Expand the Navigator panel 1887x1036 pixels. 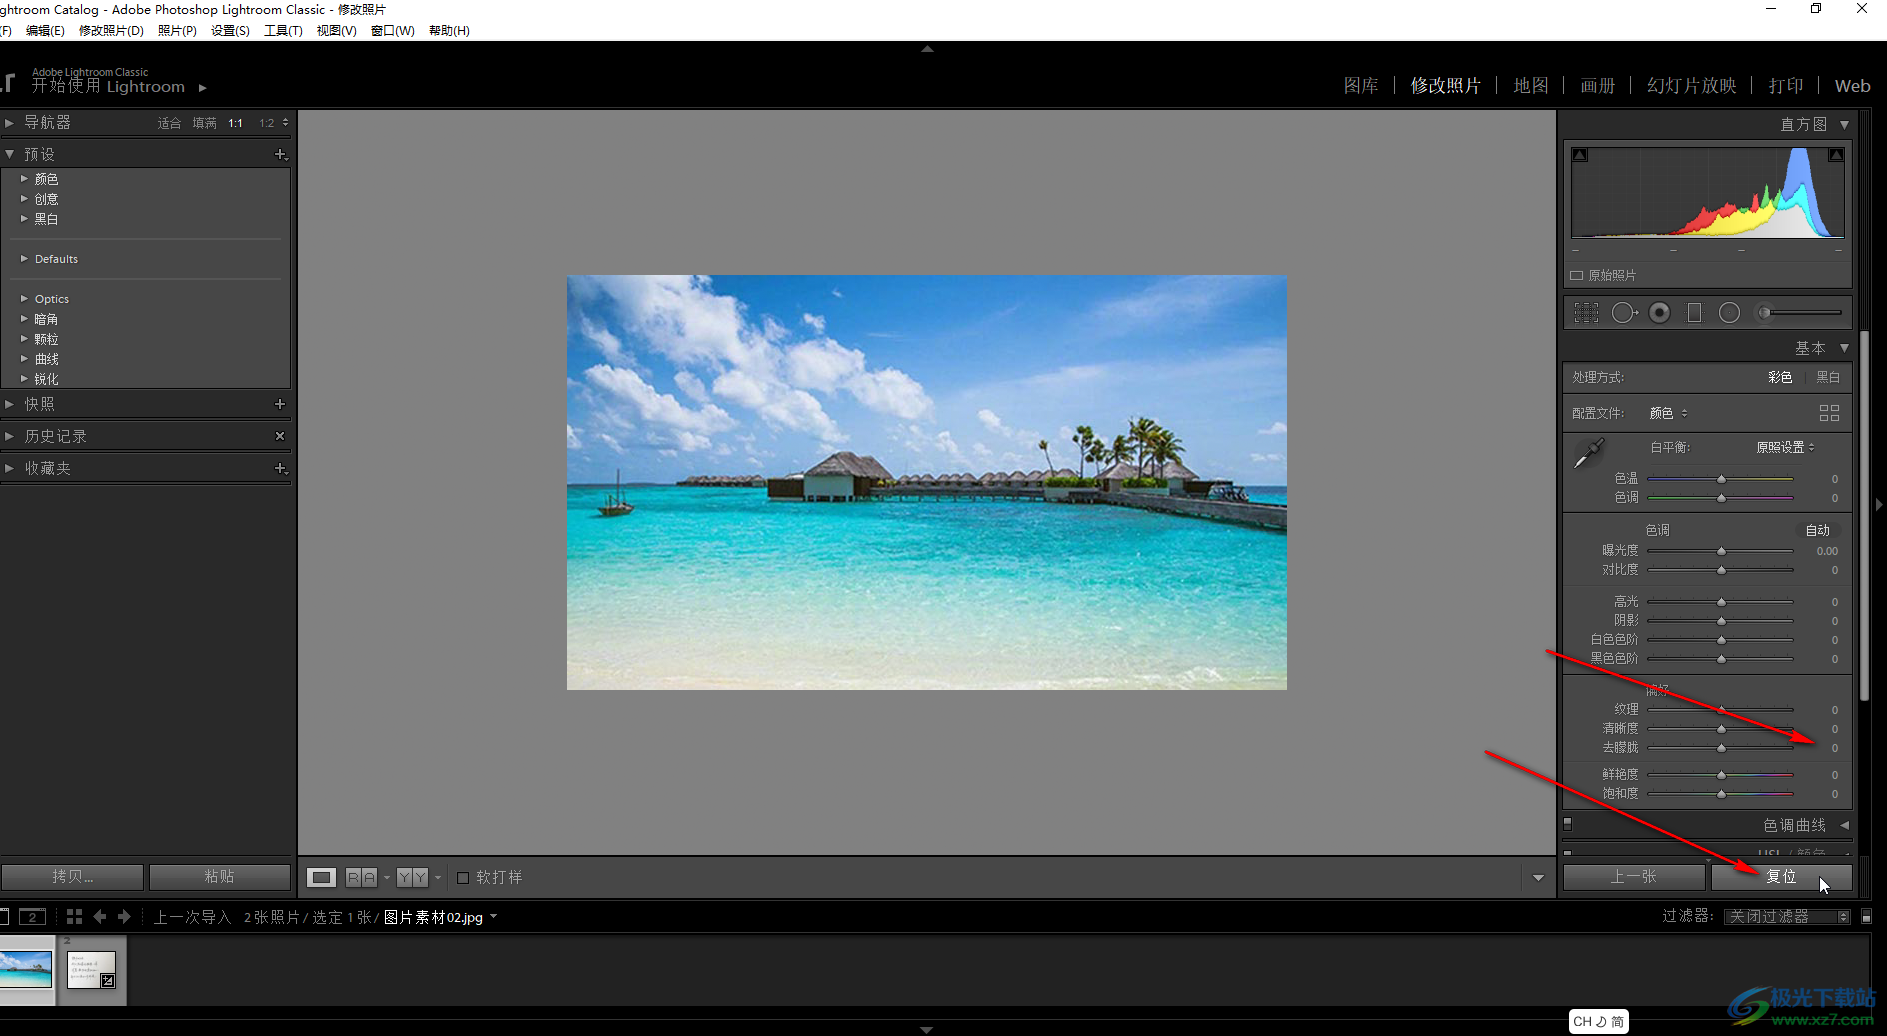pos(9,123)
